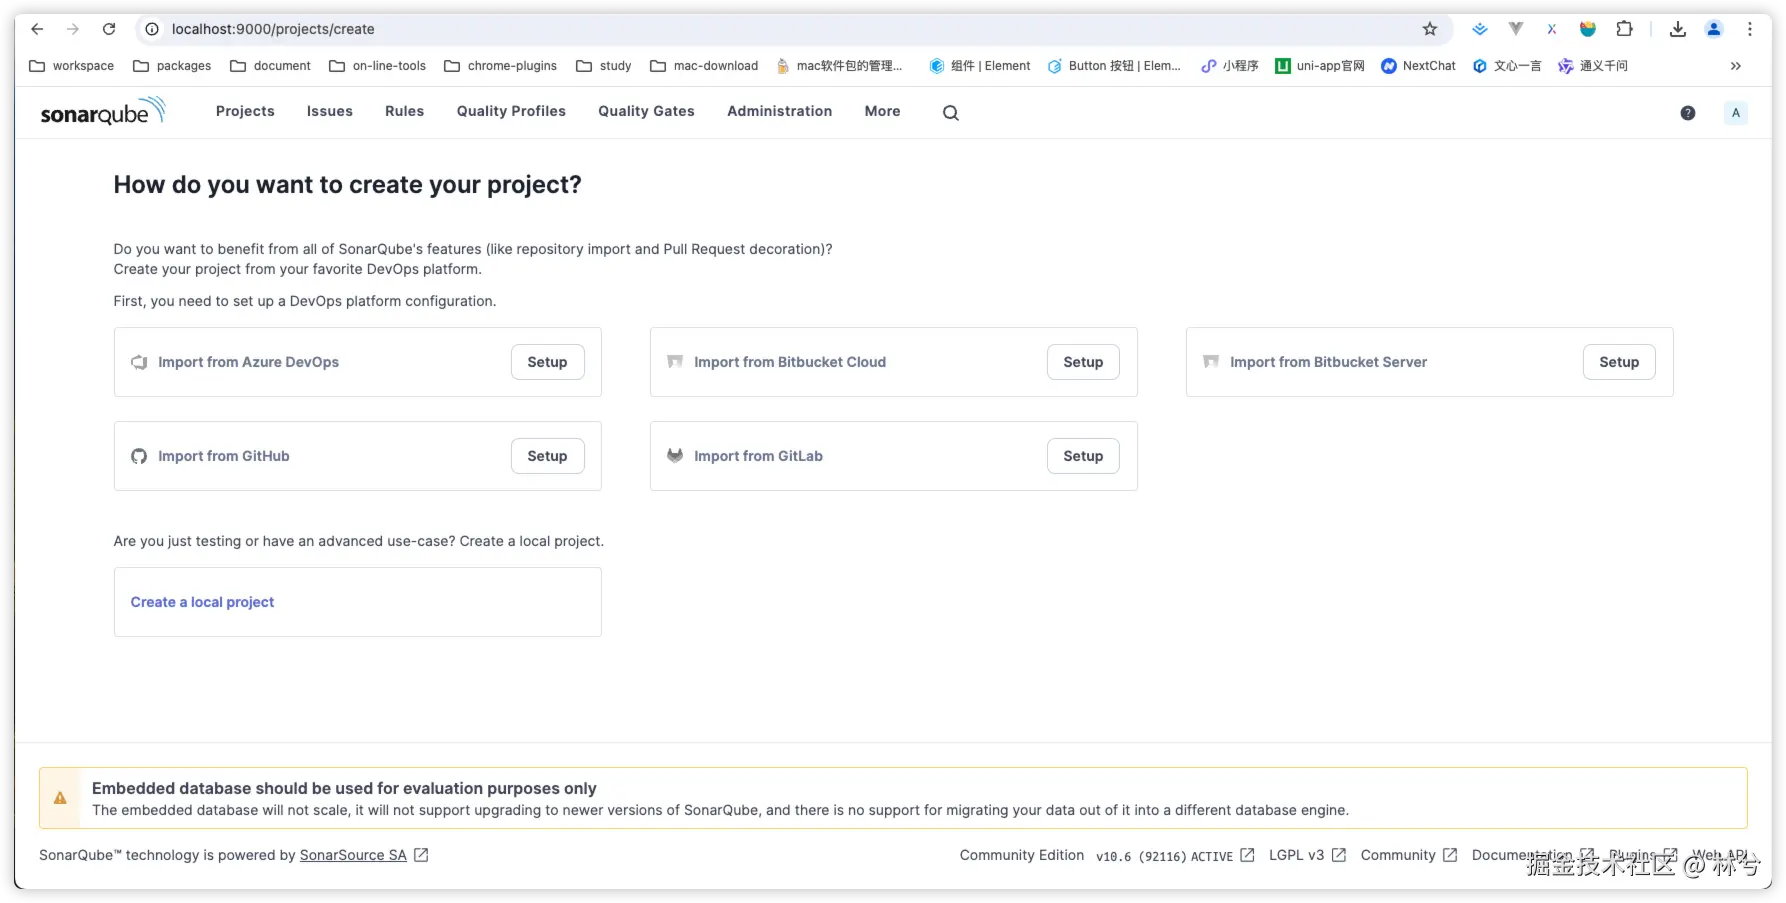Click the Azure DevOps logo icon

coord(139,362)
